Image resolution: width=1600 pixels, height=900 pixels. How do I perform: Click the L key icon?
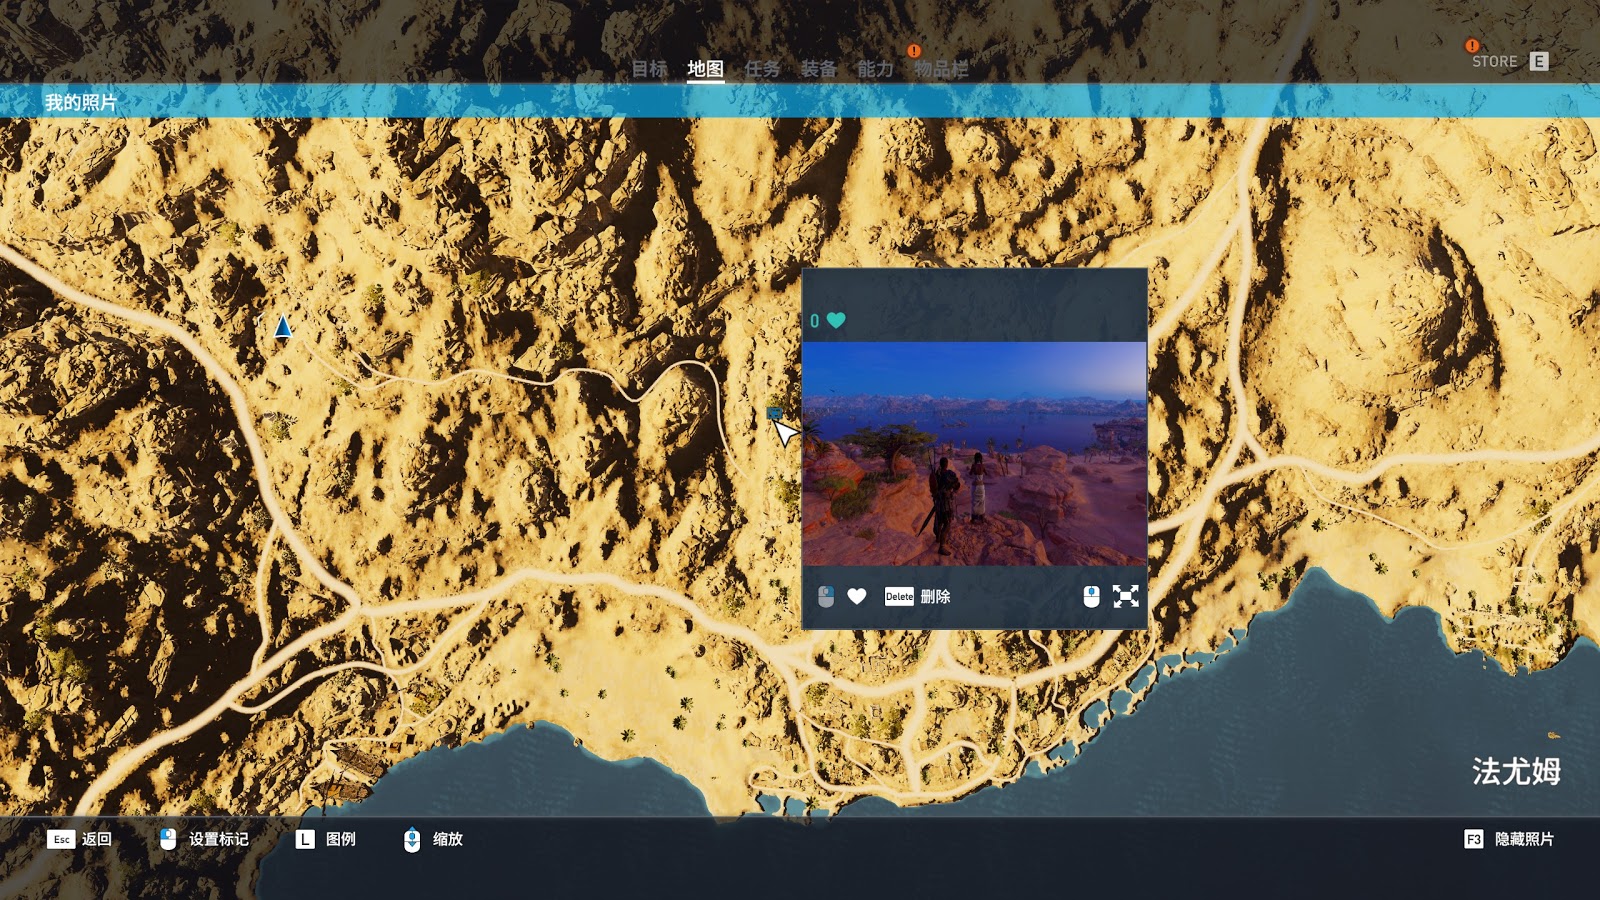coord(305,839)
